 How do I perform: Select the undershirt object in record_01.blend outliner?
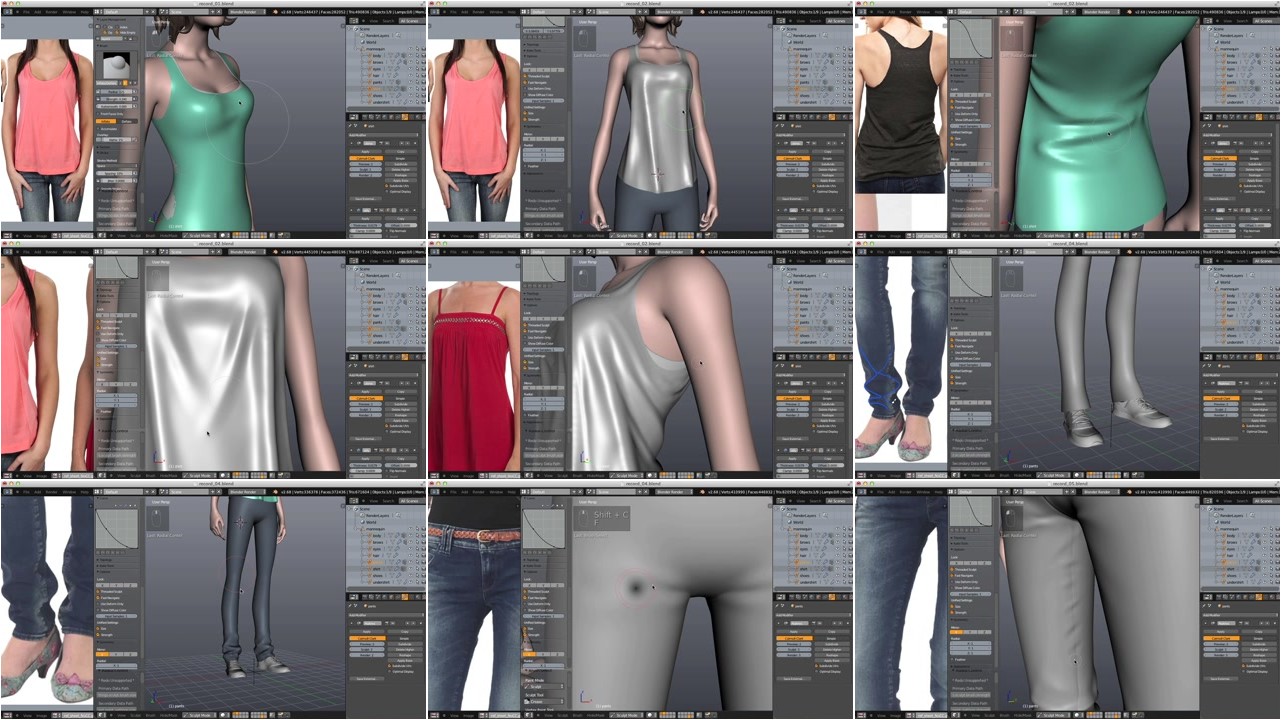coord(381,102)
